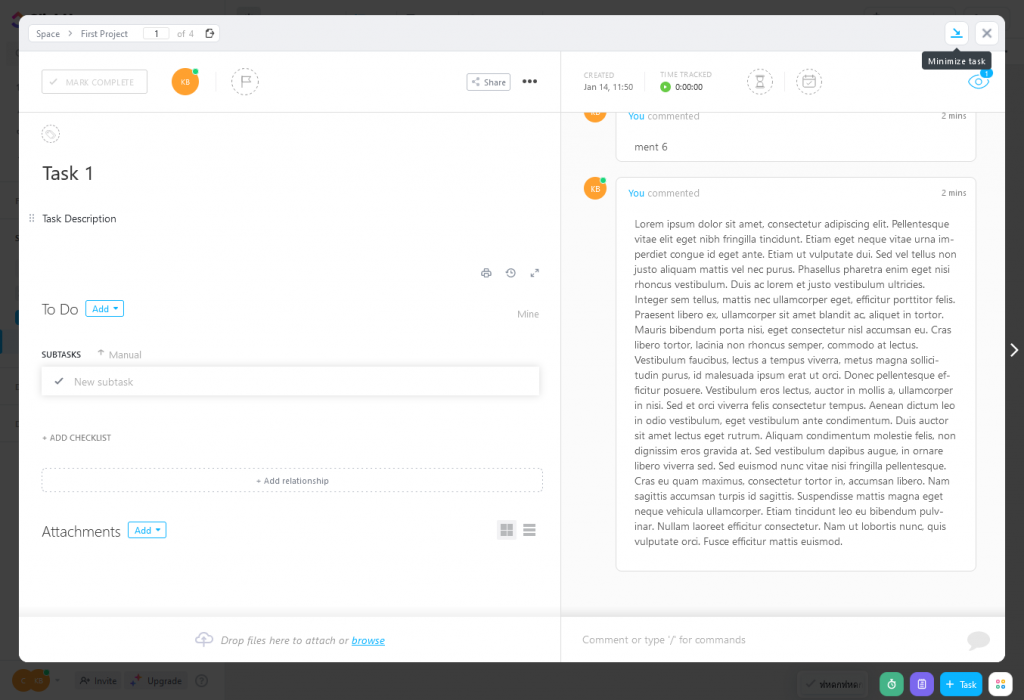Click the send comment bubble icon
1024x700 pixels.
978,640
